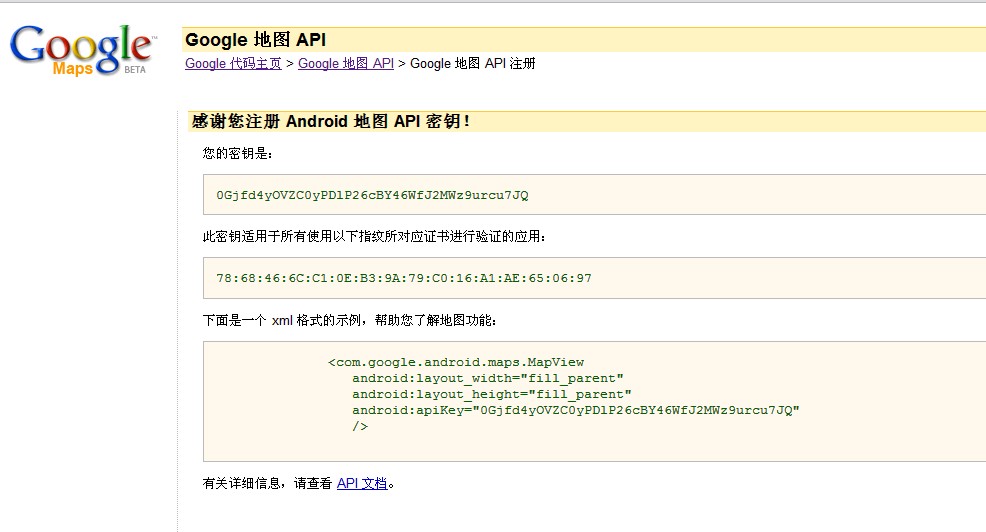Open the Google 代码主页 breadcrumb link

point(233,64)
